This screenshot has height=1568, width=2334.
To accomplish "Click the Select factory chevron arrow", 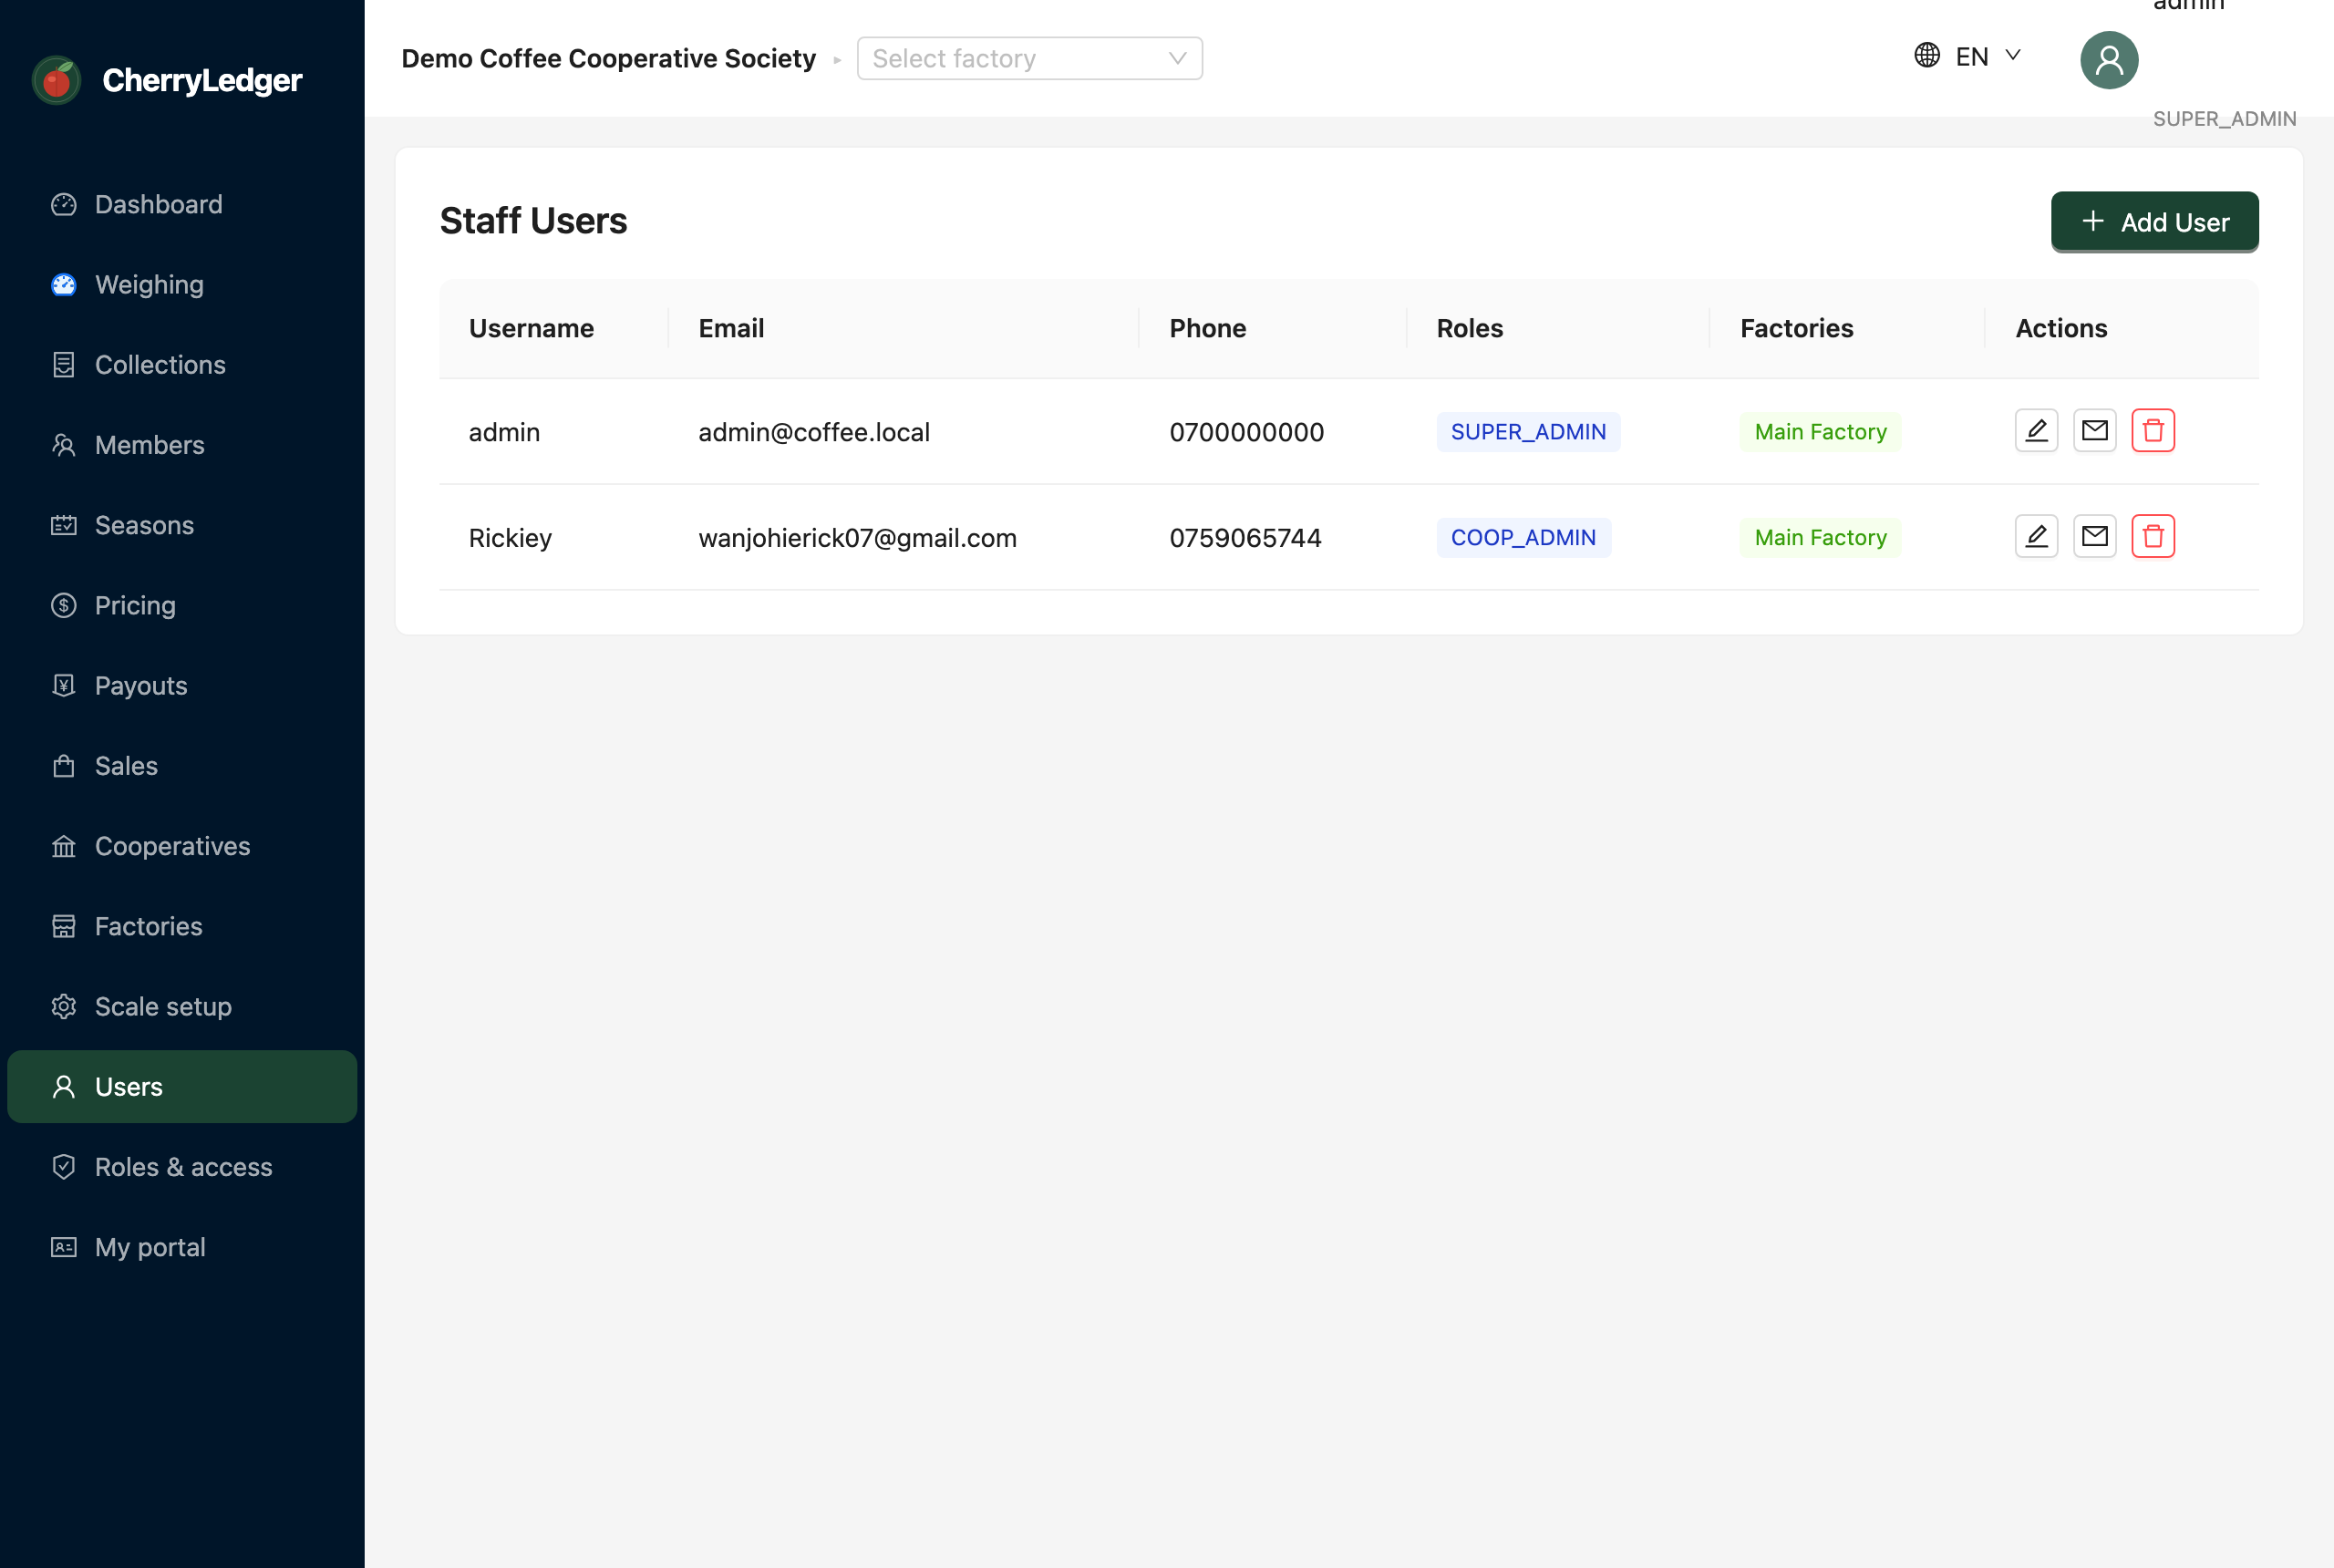I will (1177, 58).
